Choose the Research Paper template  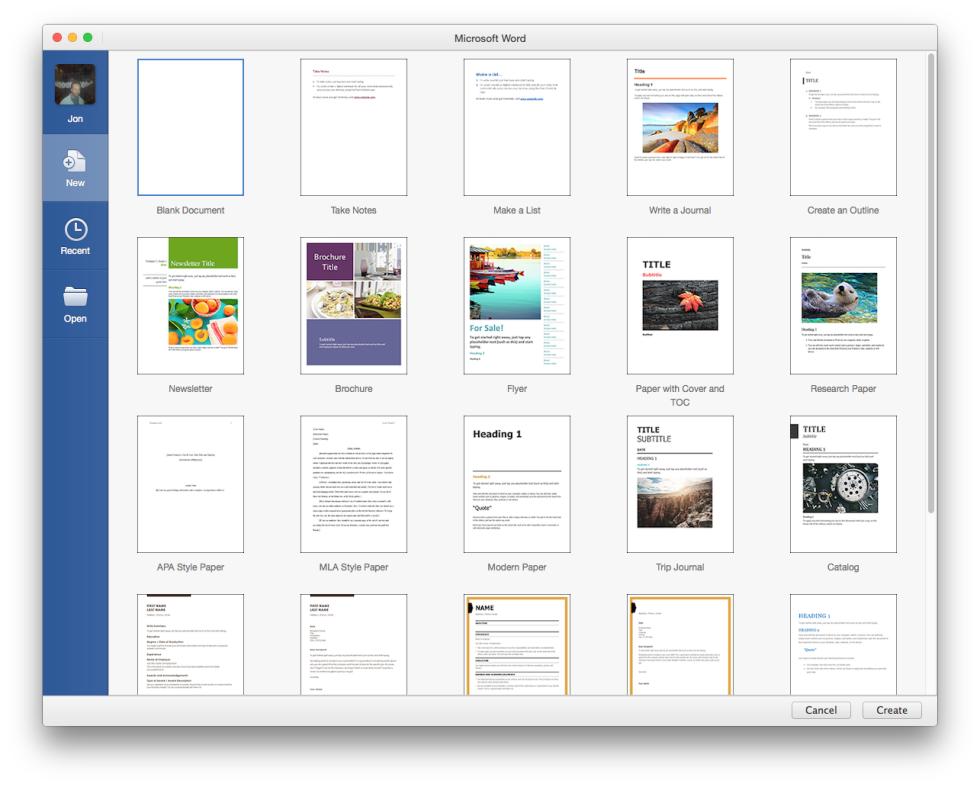coord(843,305)
